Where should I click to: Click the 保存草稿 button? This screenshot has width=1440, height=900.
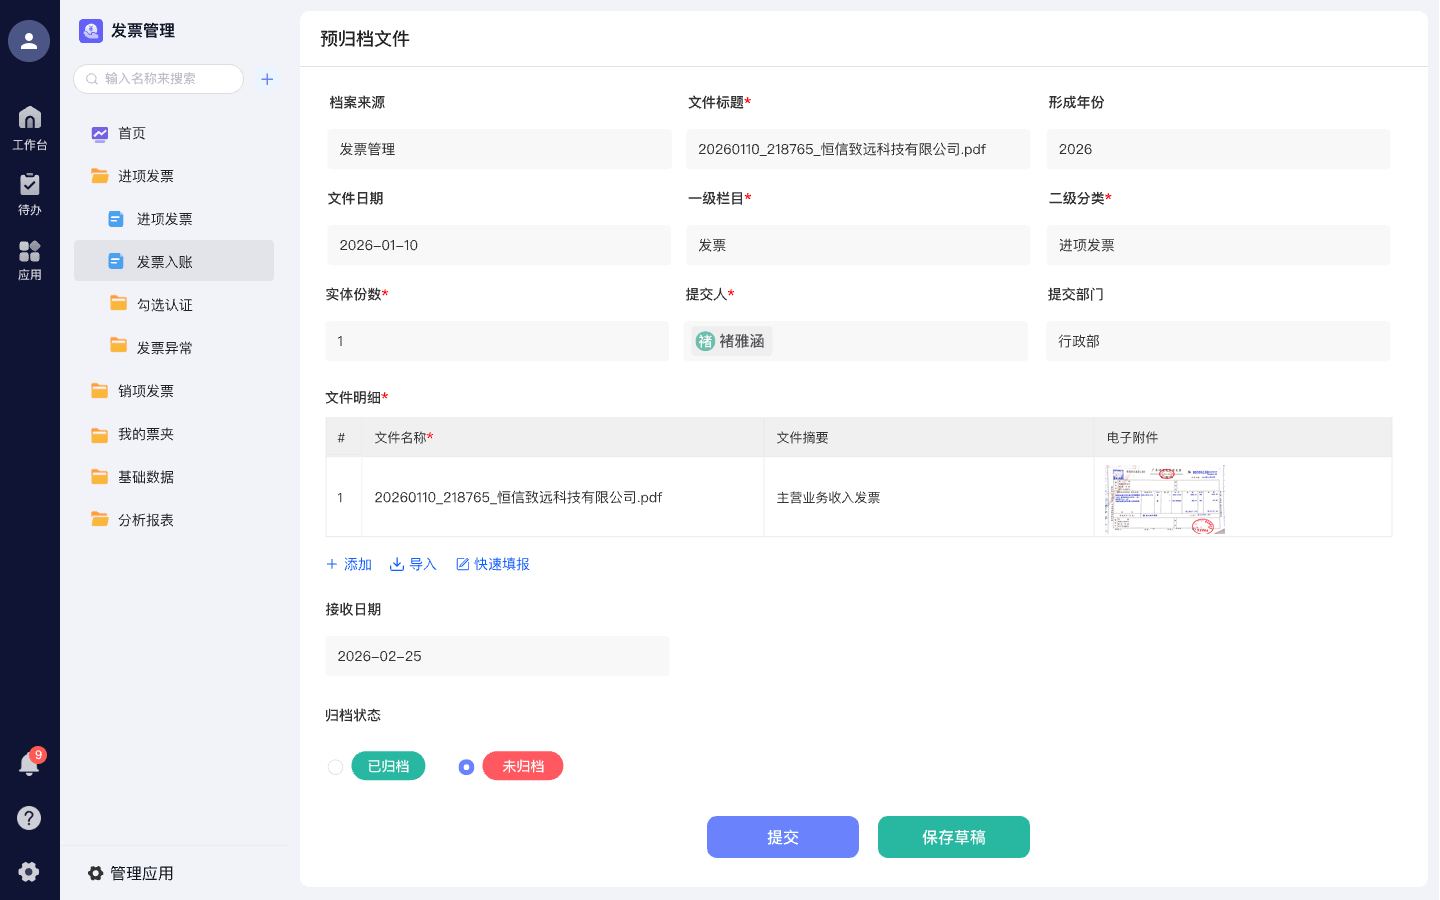pyautogui.click(x=954, y=837)
